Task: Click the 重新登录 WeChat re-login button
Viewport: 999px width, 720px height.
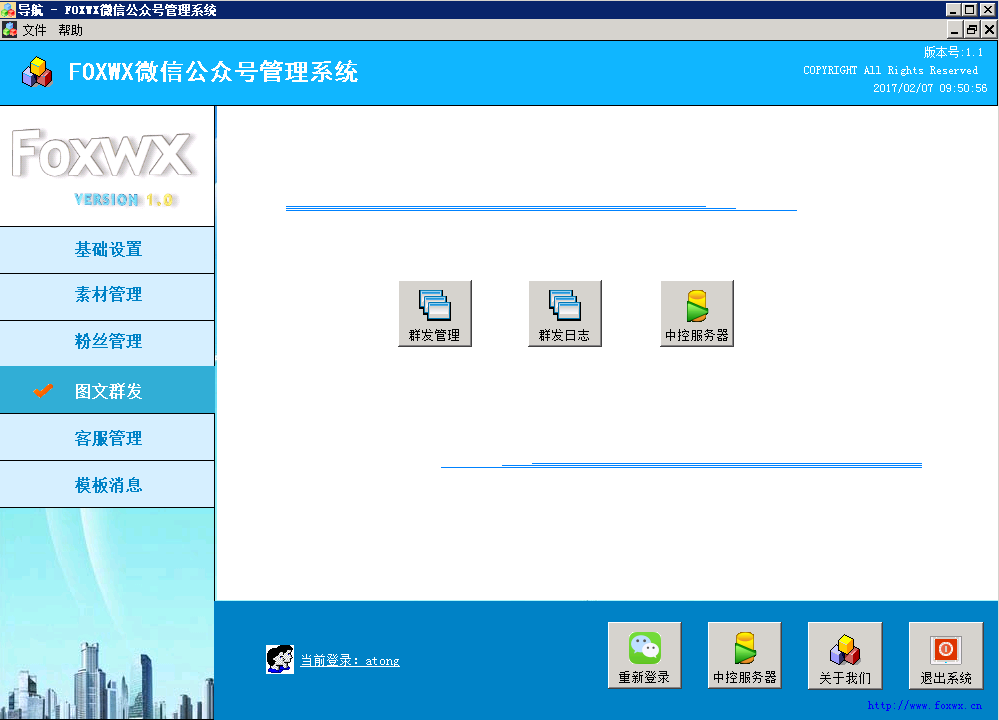Action: tap(644, 655)
